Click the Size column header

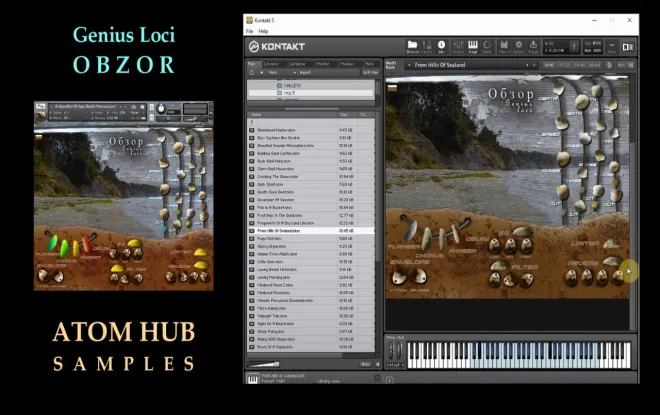pyautogui.click(x=347, y=114)
